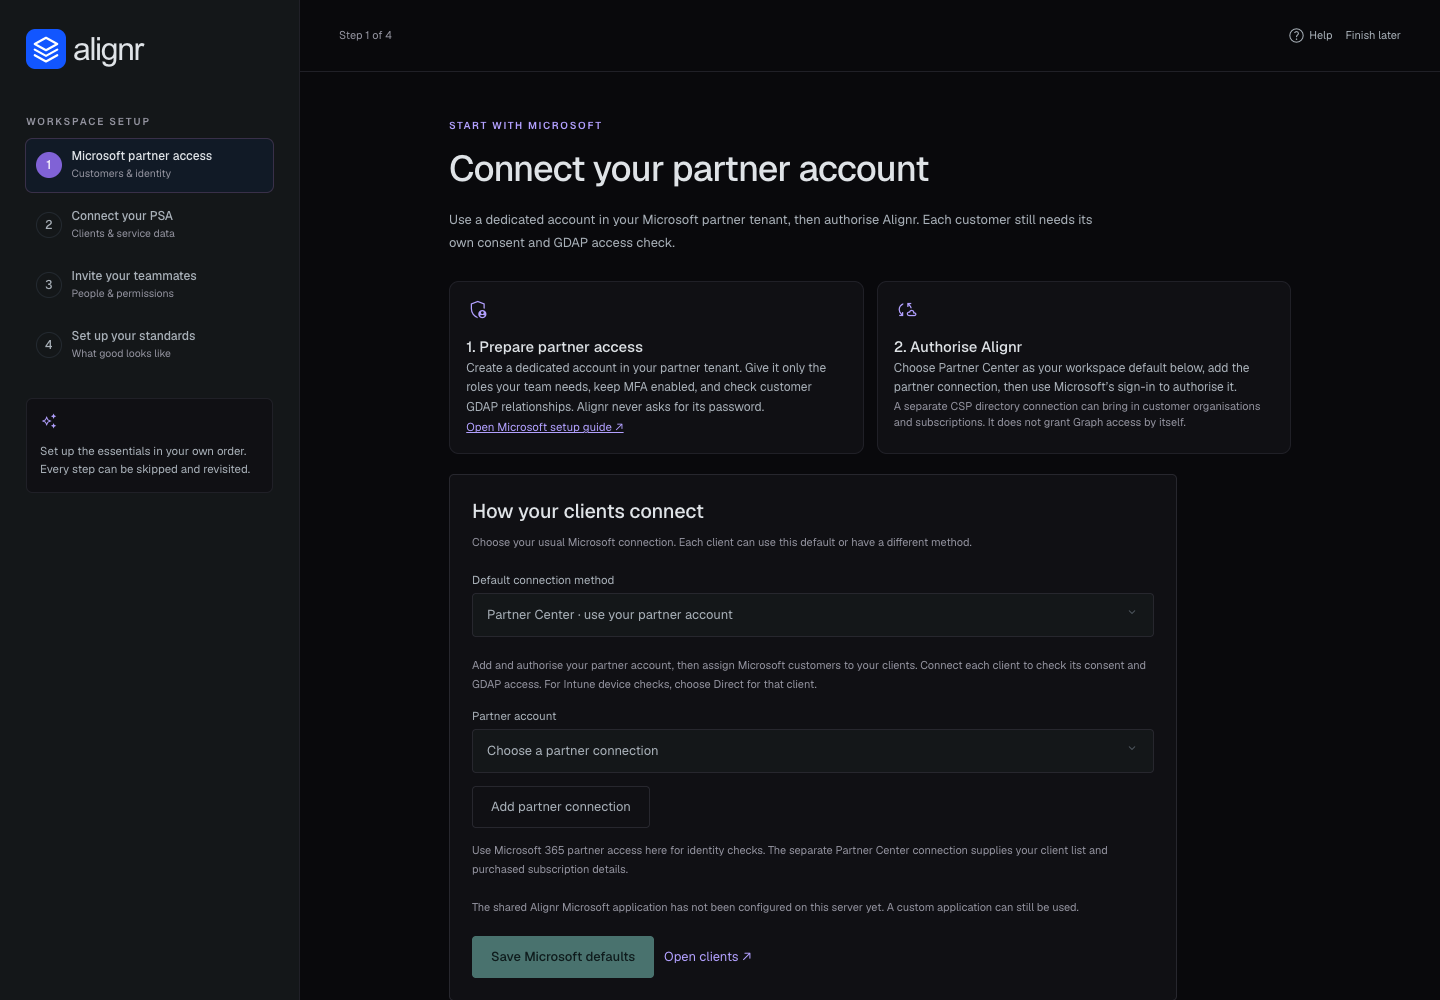Click '2. Authorise Alignr' card title
The height and width of the screenshot is (1000, 1440).
(x=958, y=347)
